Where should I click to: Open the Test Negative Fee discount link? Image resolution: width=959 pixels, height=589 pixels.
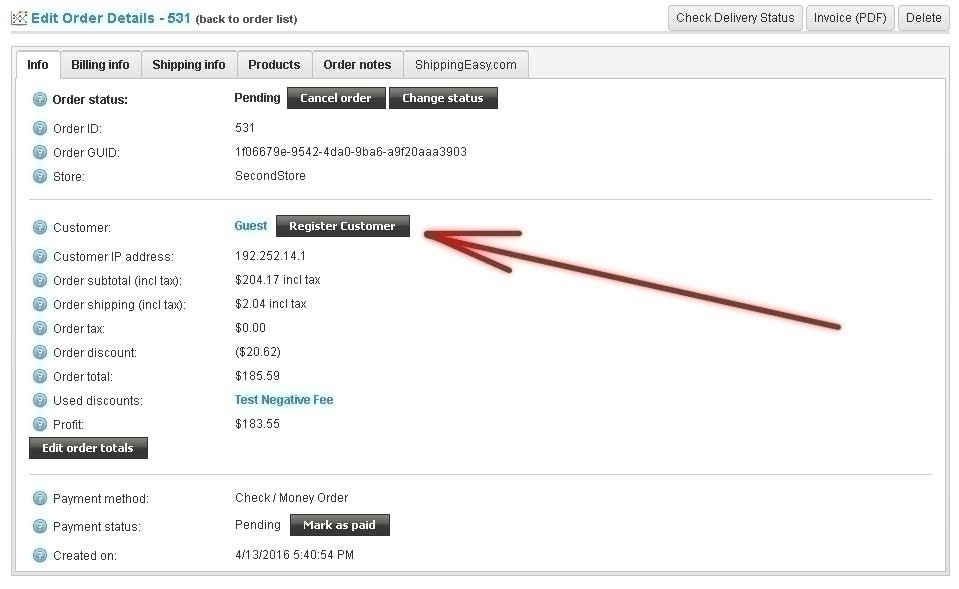pyautogui.click(x=284, y=399)
